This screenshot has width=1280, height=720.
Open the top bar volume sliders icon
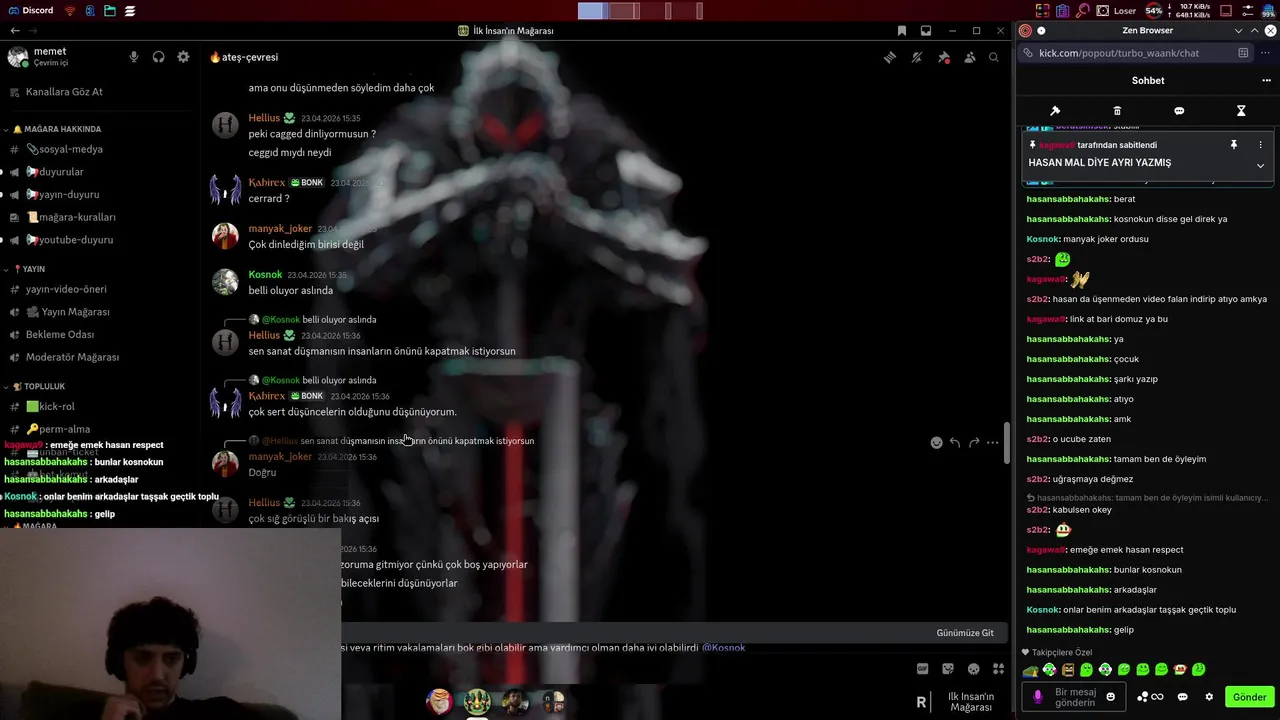(x=1247, y=11)
